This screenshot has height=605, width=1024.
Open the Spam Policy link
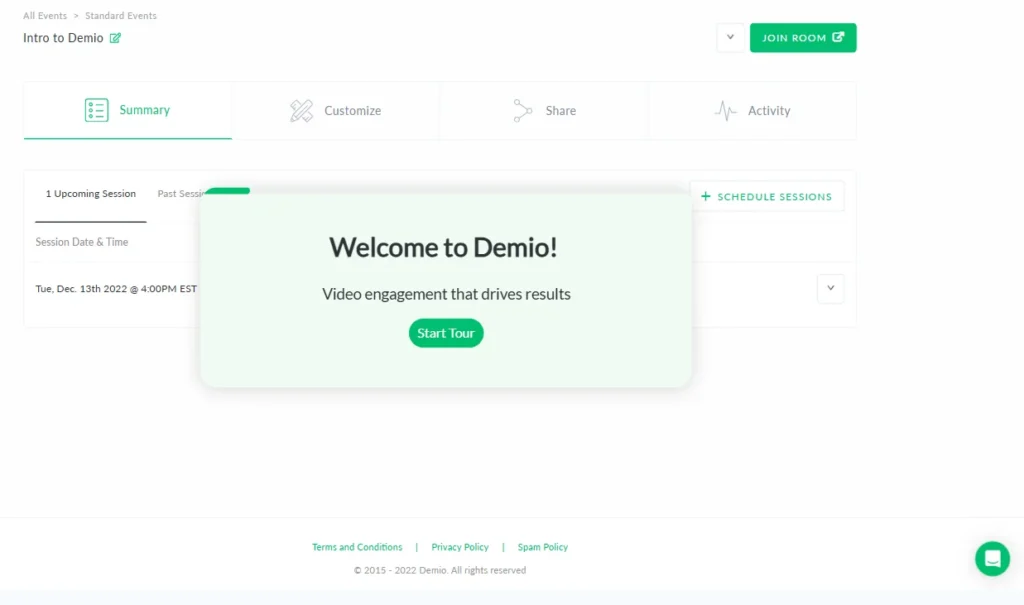[x=543, y=547]
